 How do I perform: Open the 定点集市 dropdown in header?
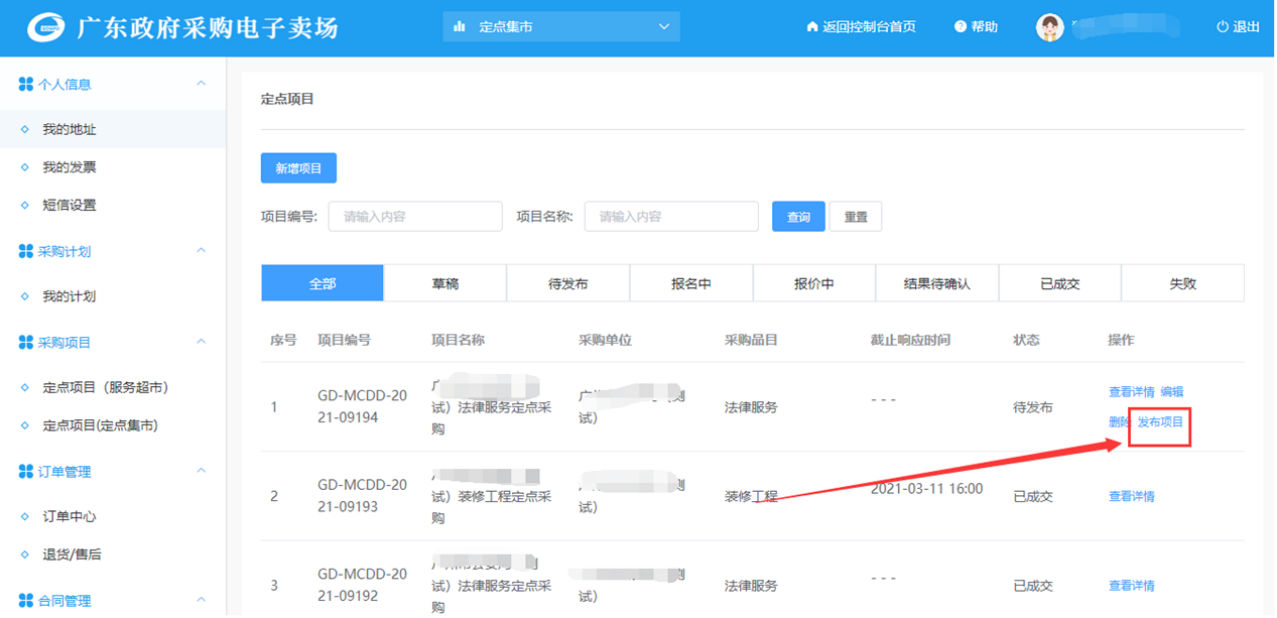(561, 27)
